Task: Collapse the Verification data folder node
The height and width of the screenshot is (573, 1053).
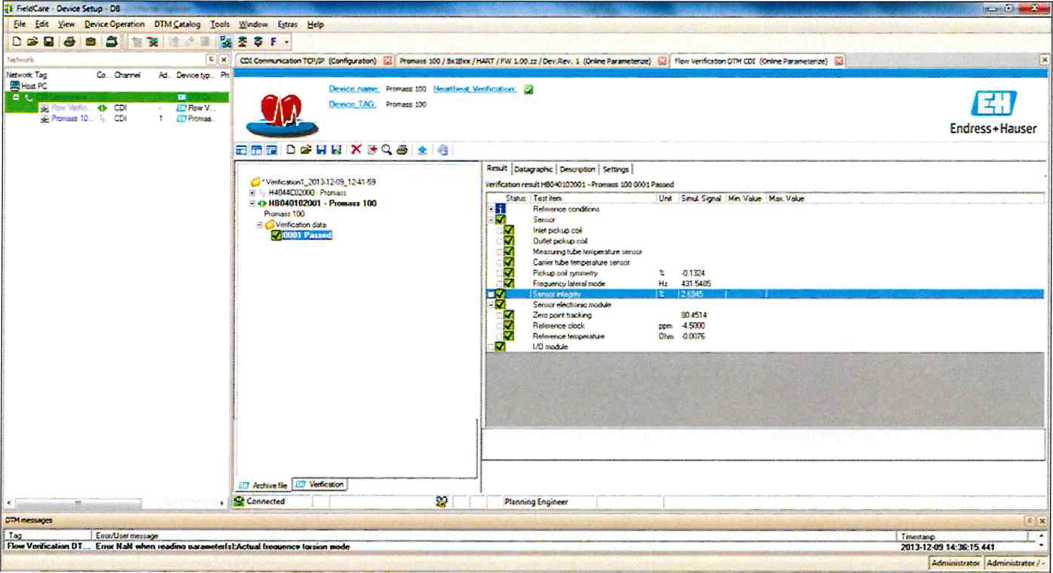Action: point(259,225)
